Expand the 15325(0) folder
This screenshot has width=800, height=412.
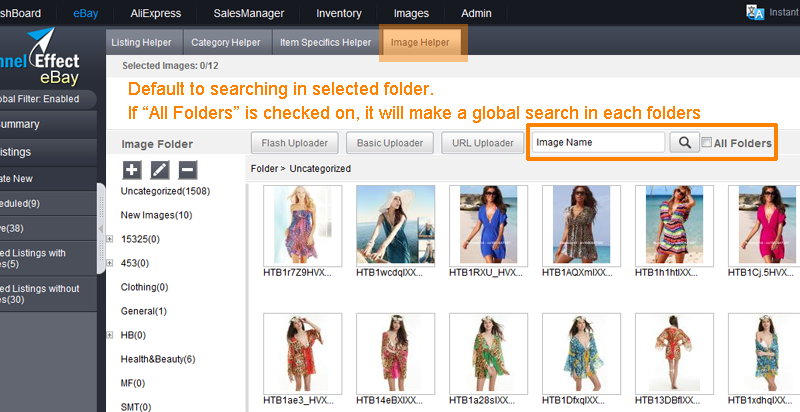tap(110, 239)
